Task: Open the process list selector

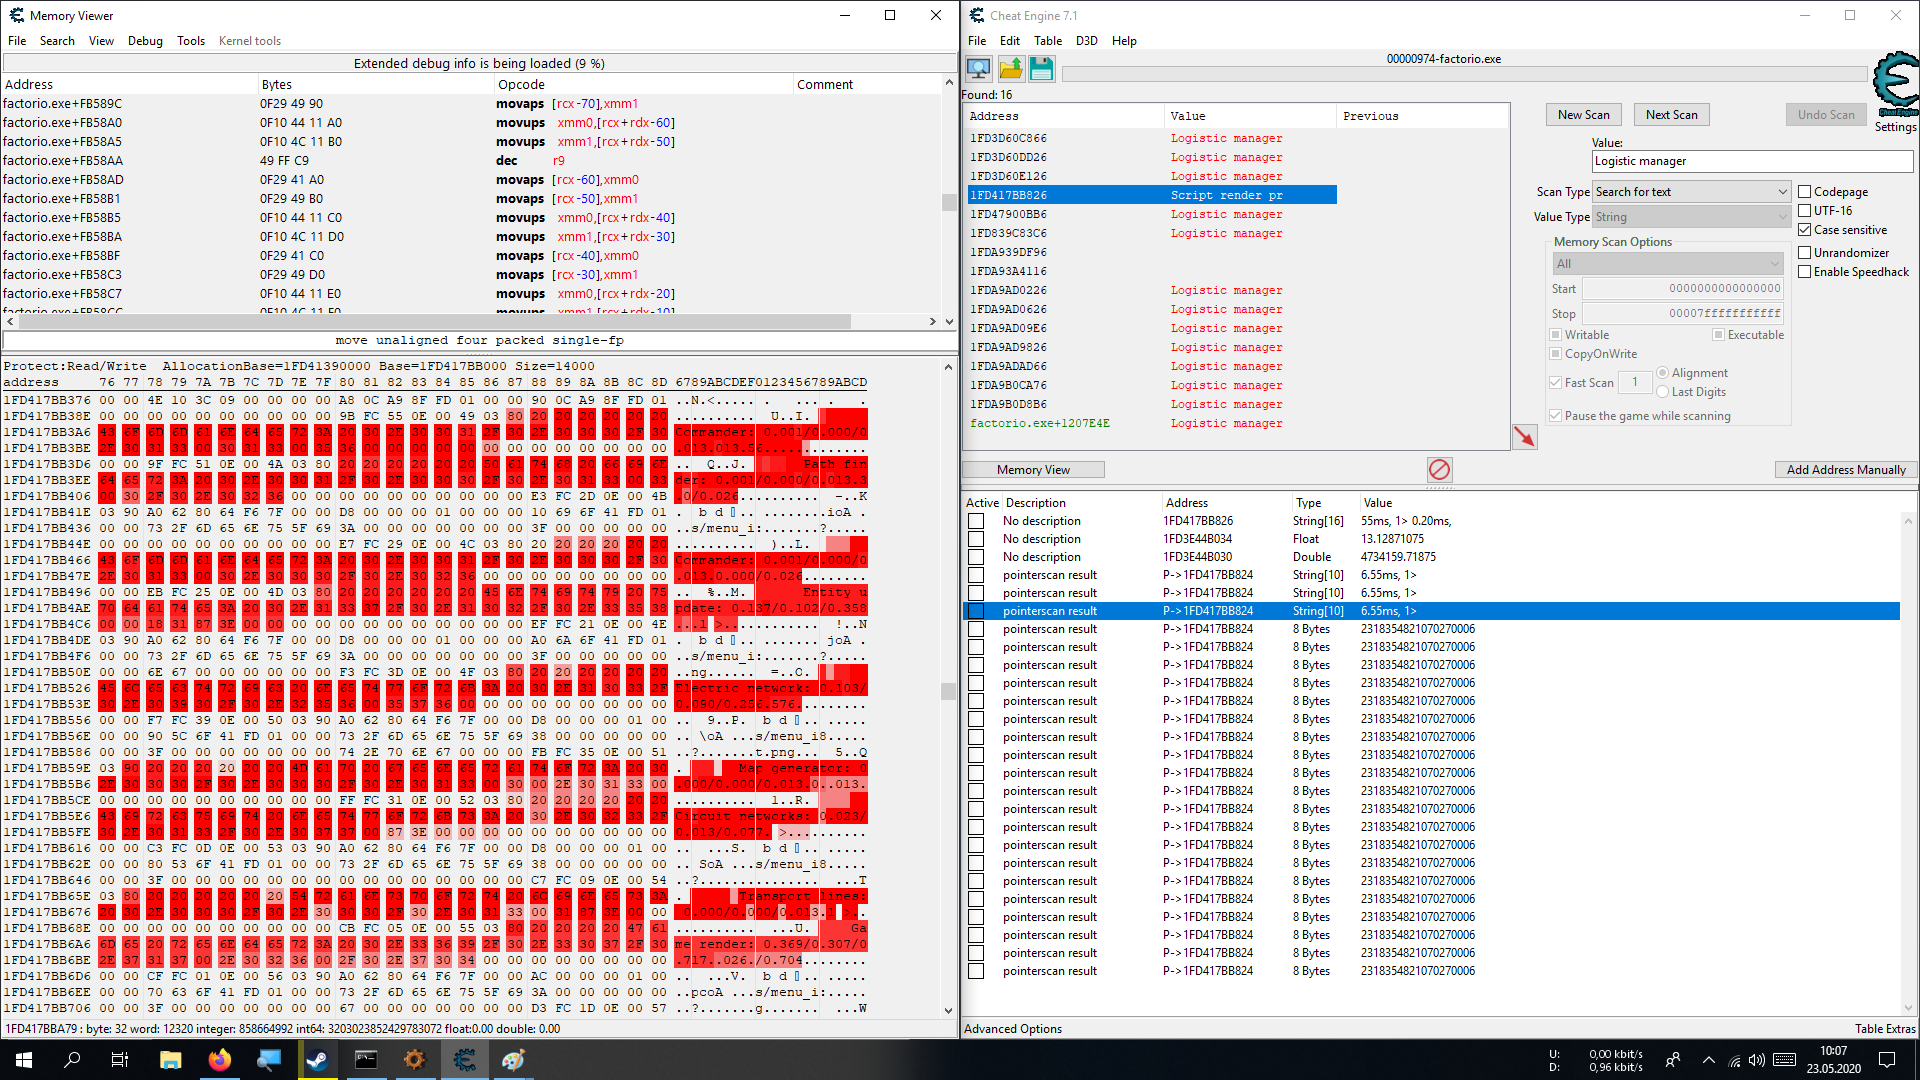Action: pos(976,68)
